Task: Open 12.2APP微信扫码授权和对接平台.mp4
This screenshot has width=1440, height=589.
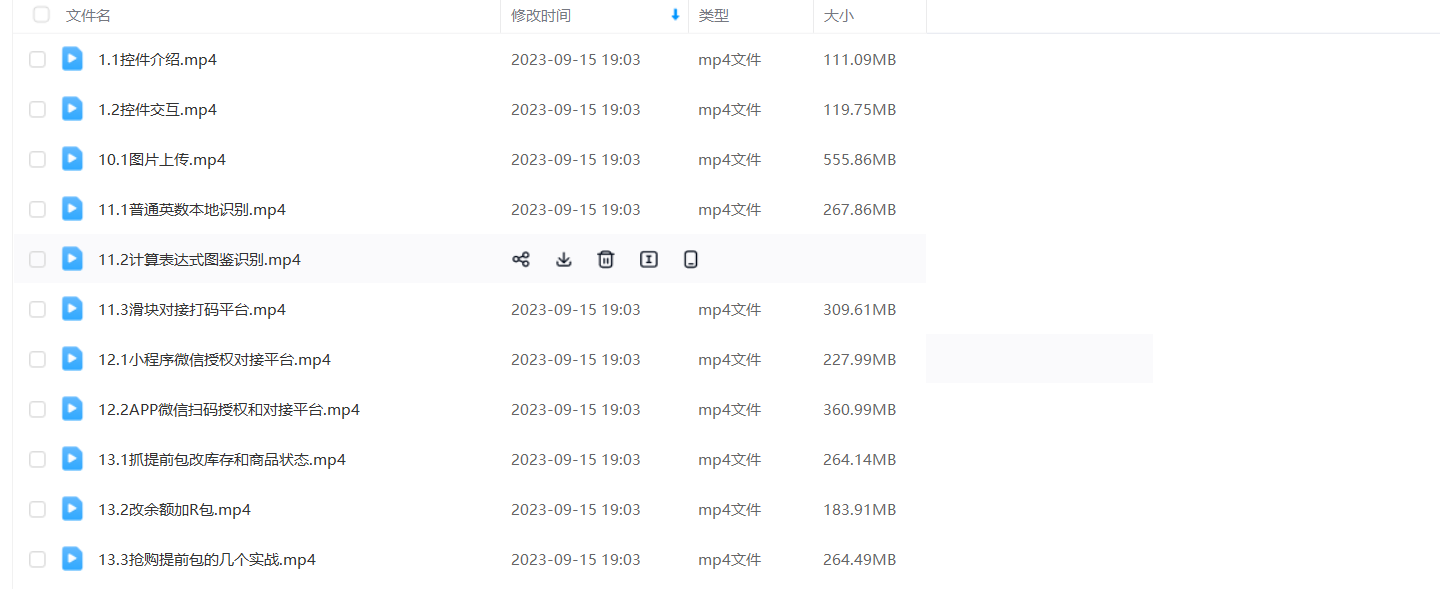Action: click(229, 410)
